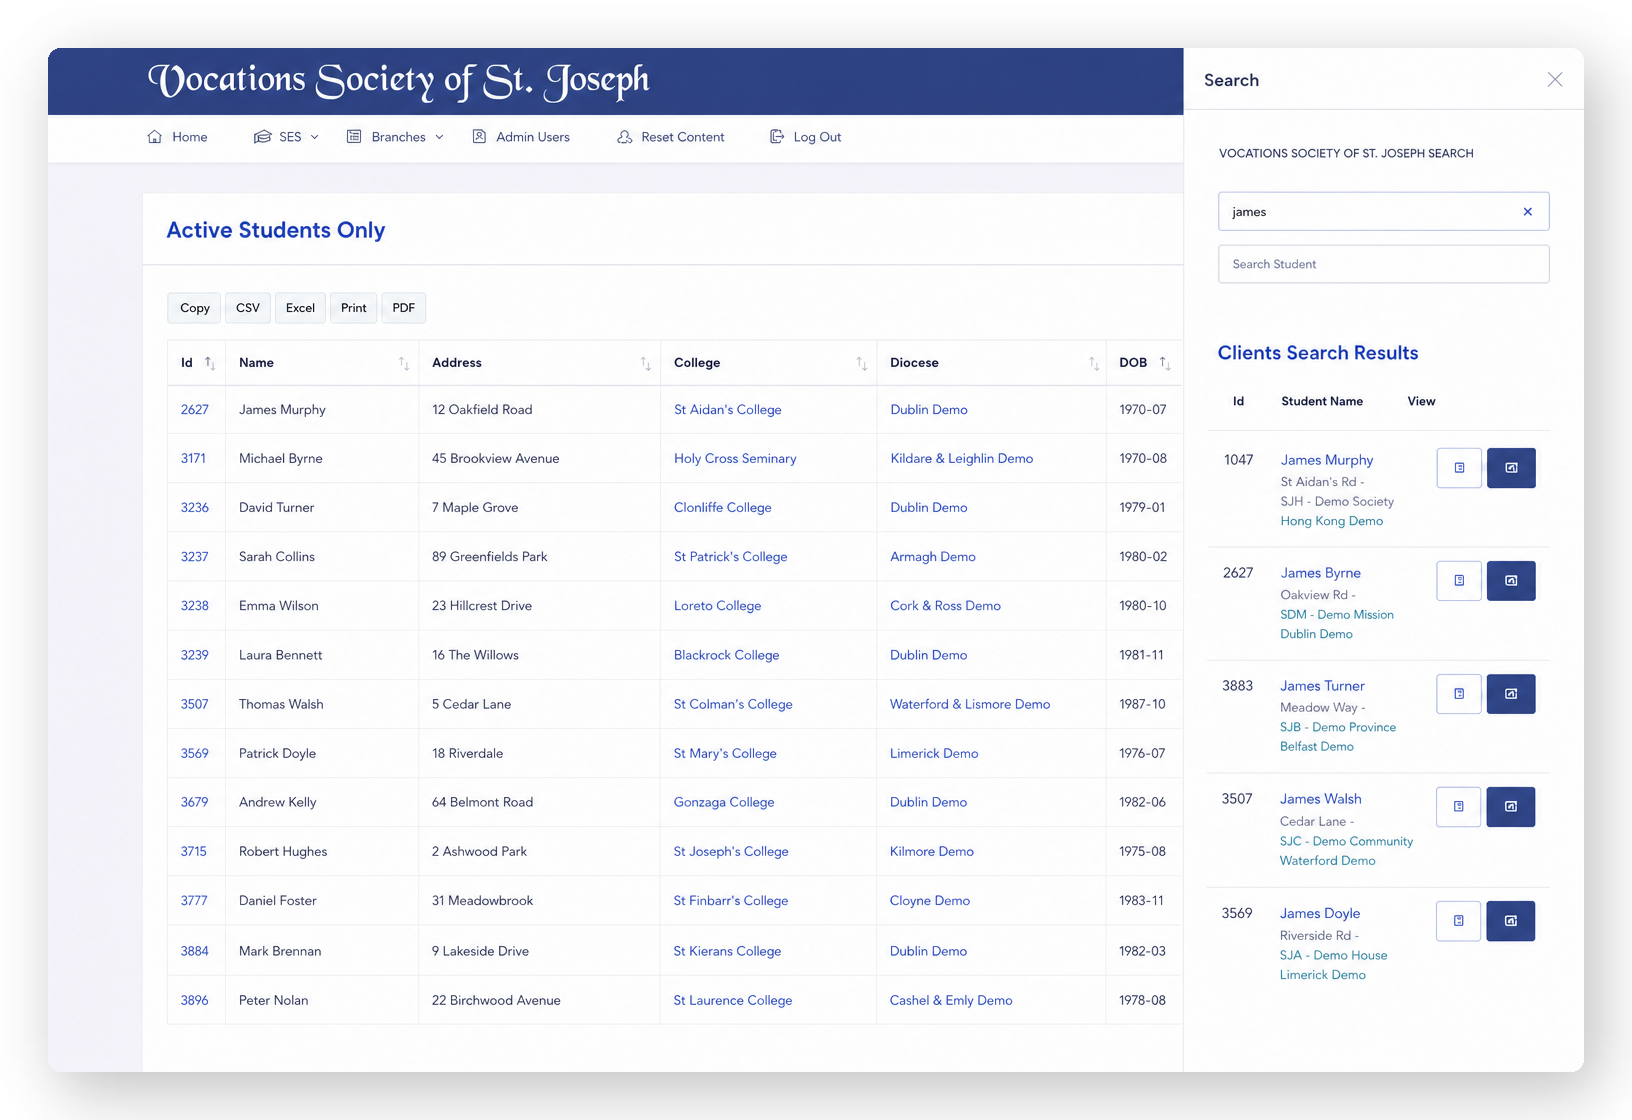
Task: Open James Byrne dark view button
Action: tap(1511, 581)
